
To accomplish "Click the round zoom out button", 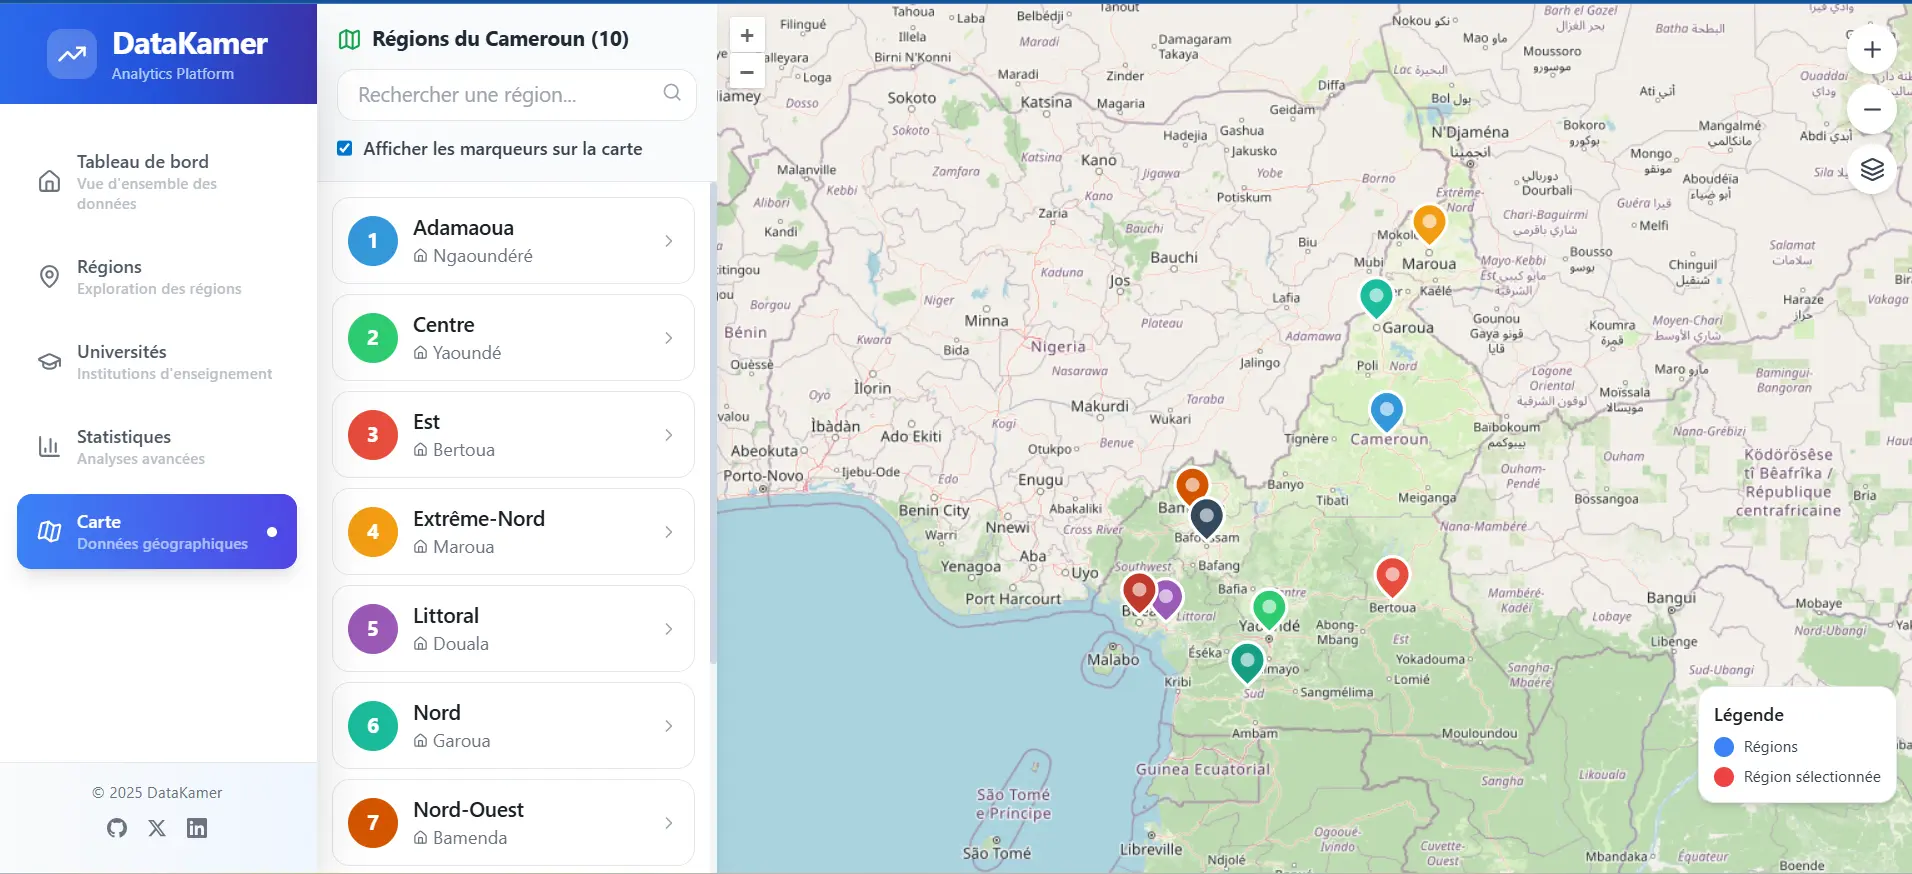I will tap(1872, 110).
